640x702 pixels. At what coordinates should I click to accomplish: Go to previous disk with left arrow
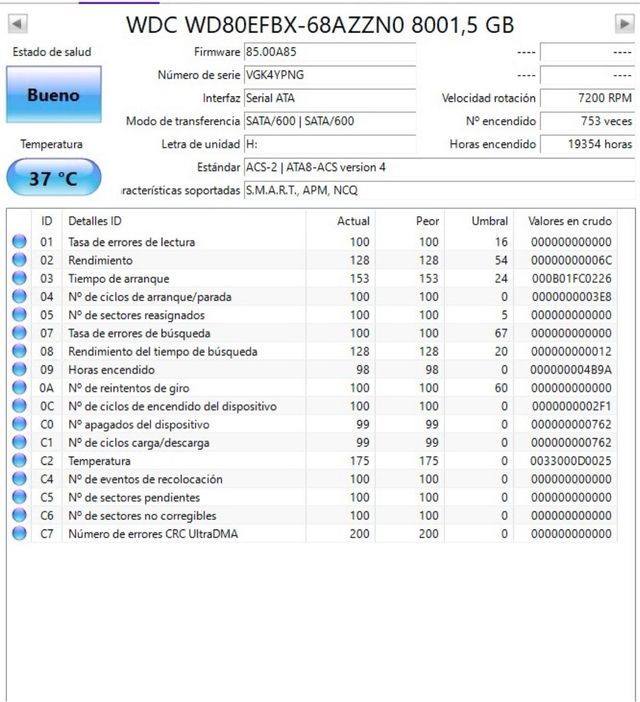tap(17, 24)
